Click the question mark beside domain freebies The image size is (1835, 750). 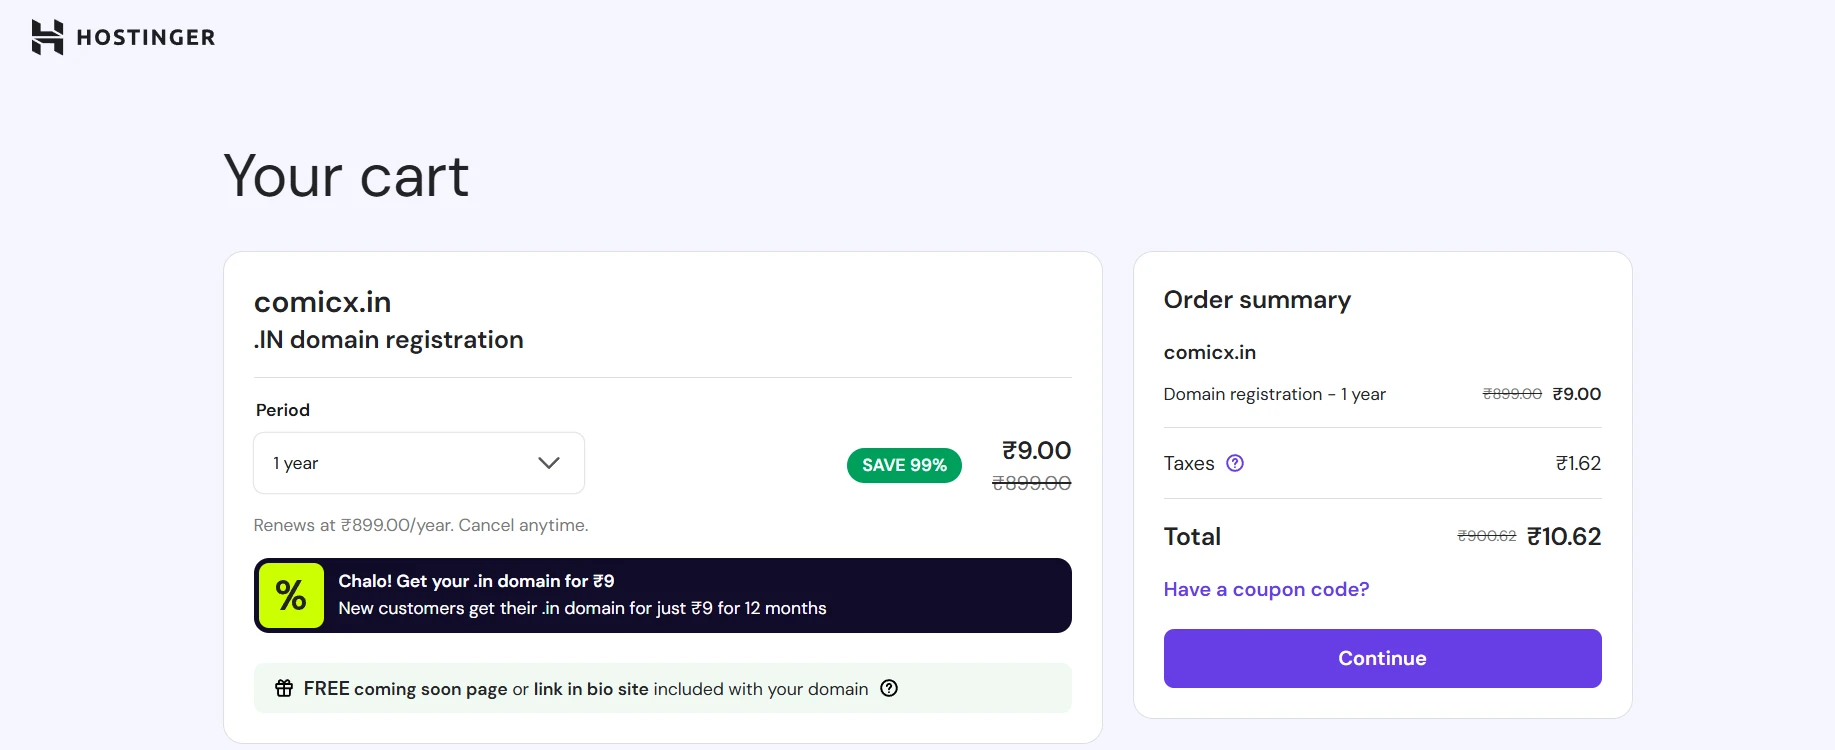[889, 688]
